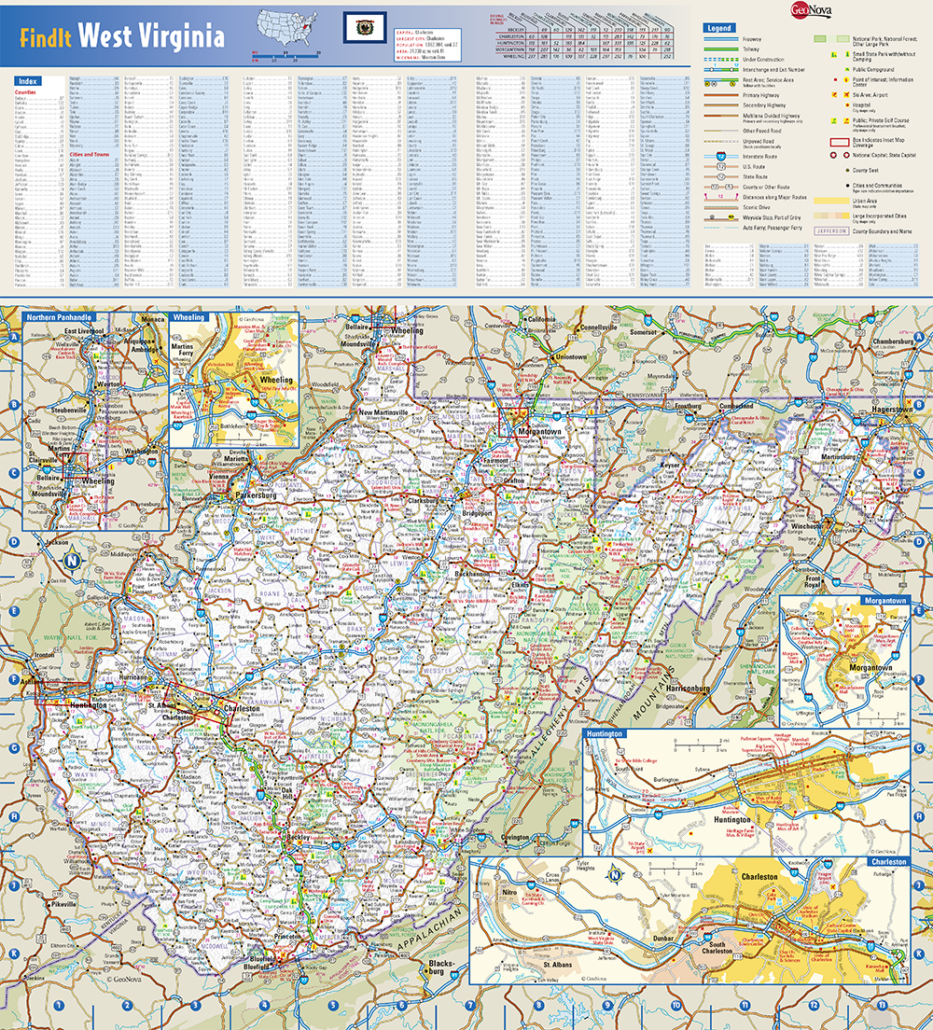The image size is (933, 1030).
Task: Click grid letter F marker on right edge
Action: 917,678
